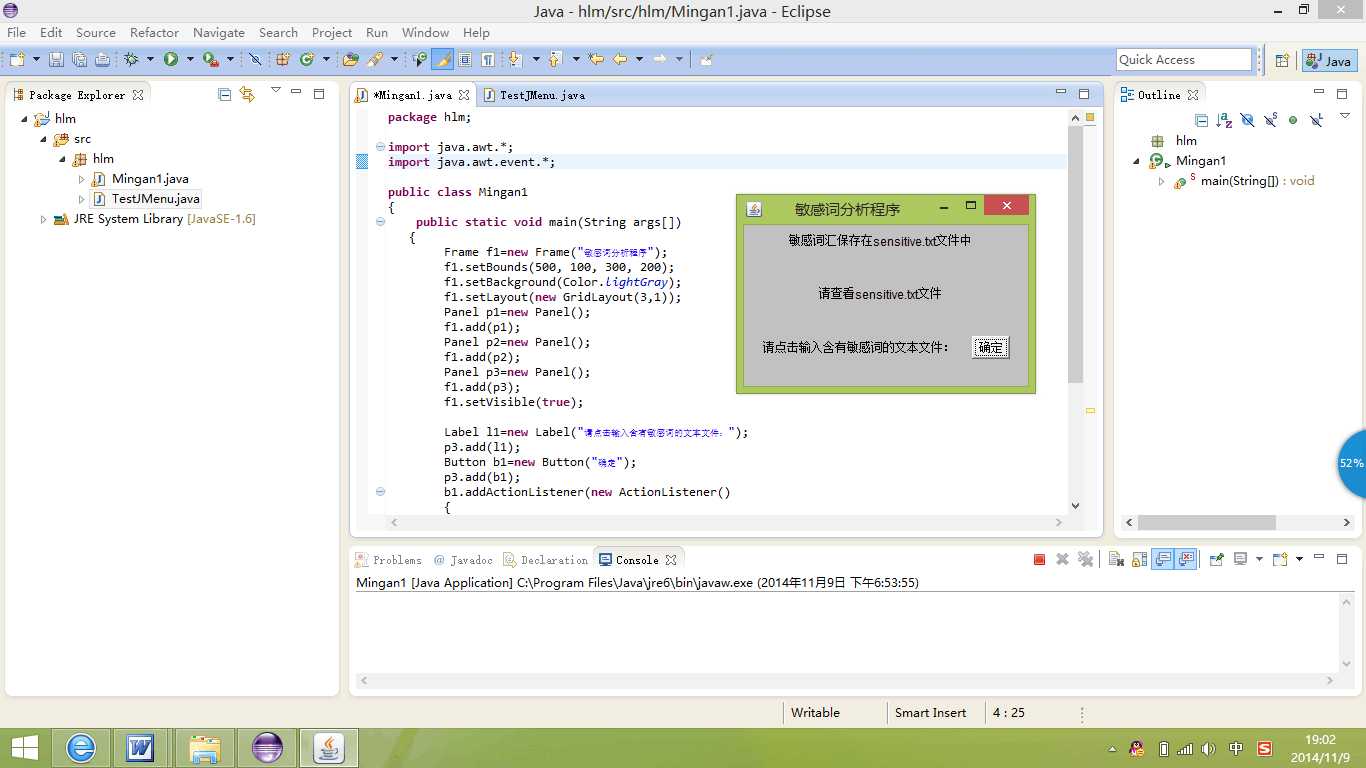Click the Print toolbar icon
1366x768 pixels.
(102, 60)
